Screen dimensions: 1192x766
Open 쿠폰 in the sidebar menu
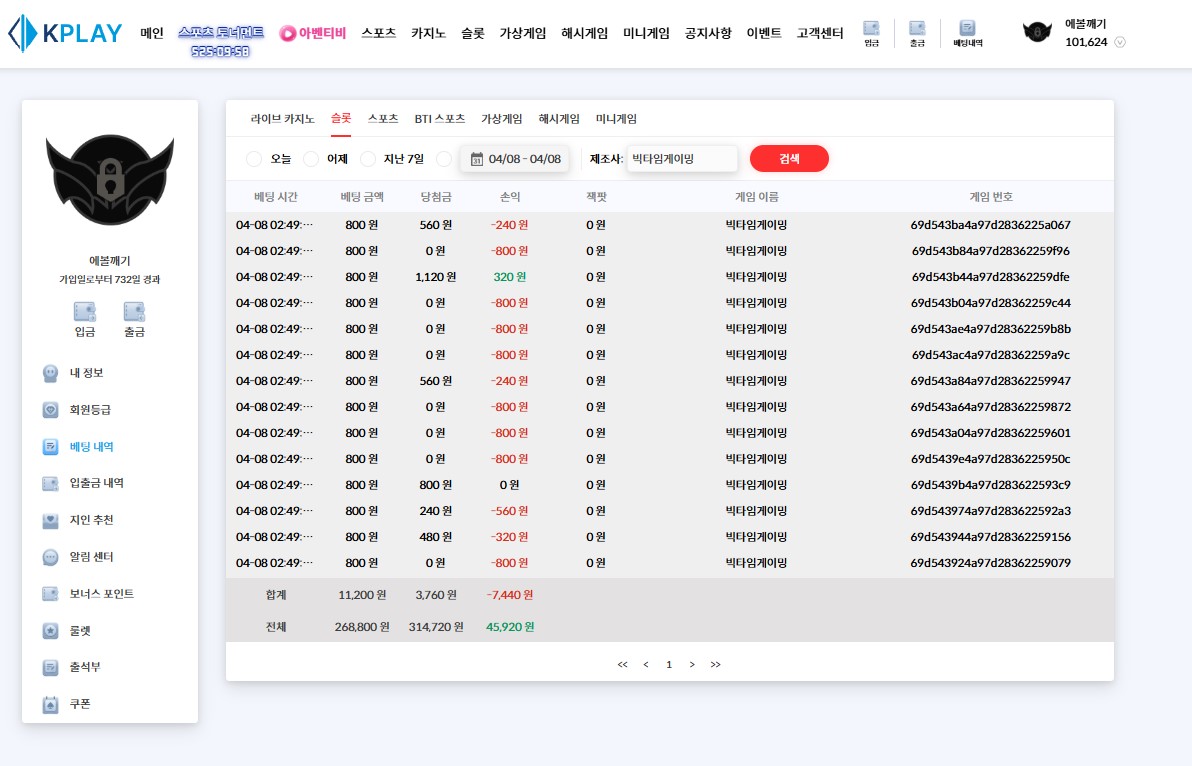[80, 704]
